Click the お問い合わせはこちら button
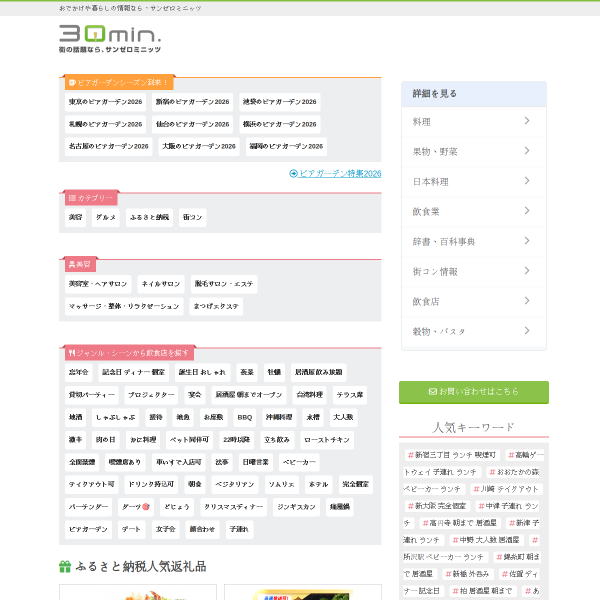 click(x=474, y=392)
